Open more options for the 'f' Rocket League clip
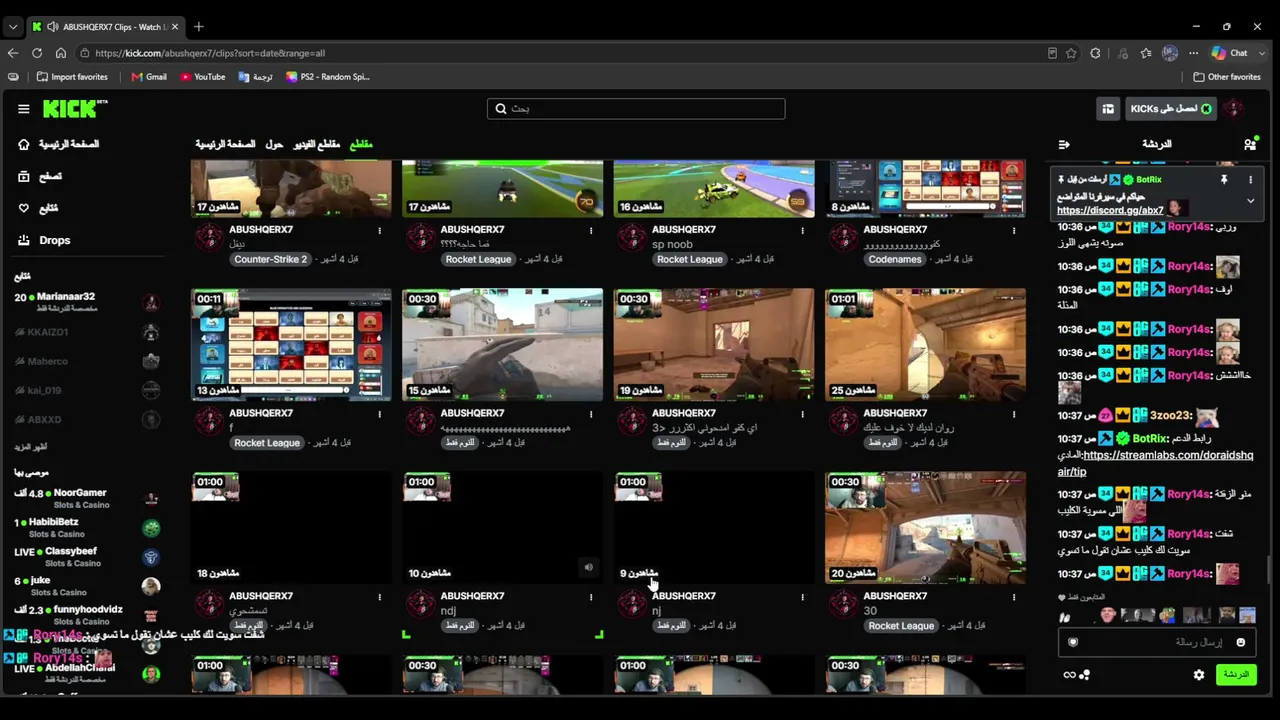Image resolution: width=1280 pixels, height=720 pixels. [x=379, y=413]
